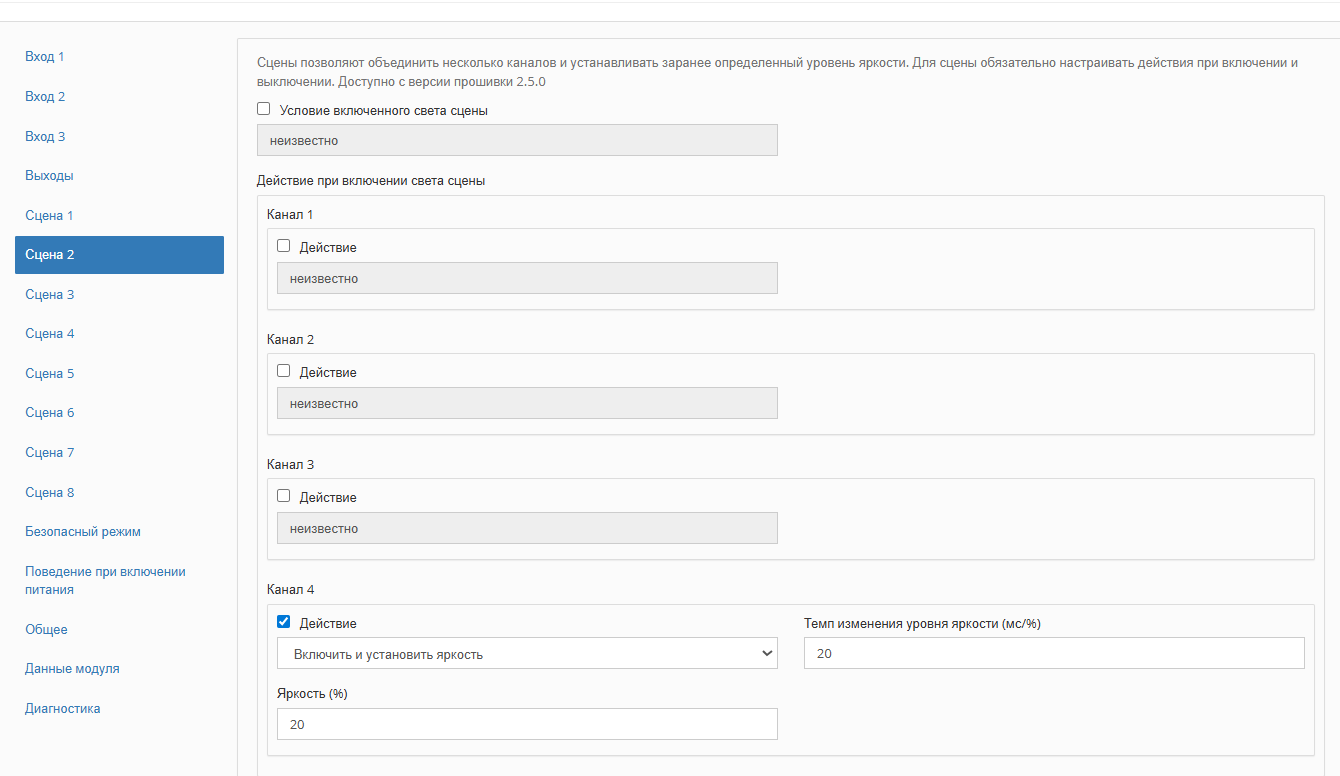This screenshot has width=1340, height=776.
Task: Open the Данные модуля section
Action: click(x=72, y=669)
